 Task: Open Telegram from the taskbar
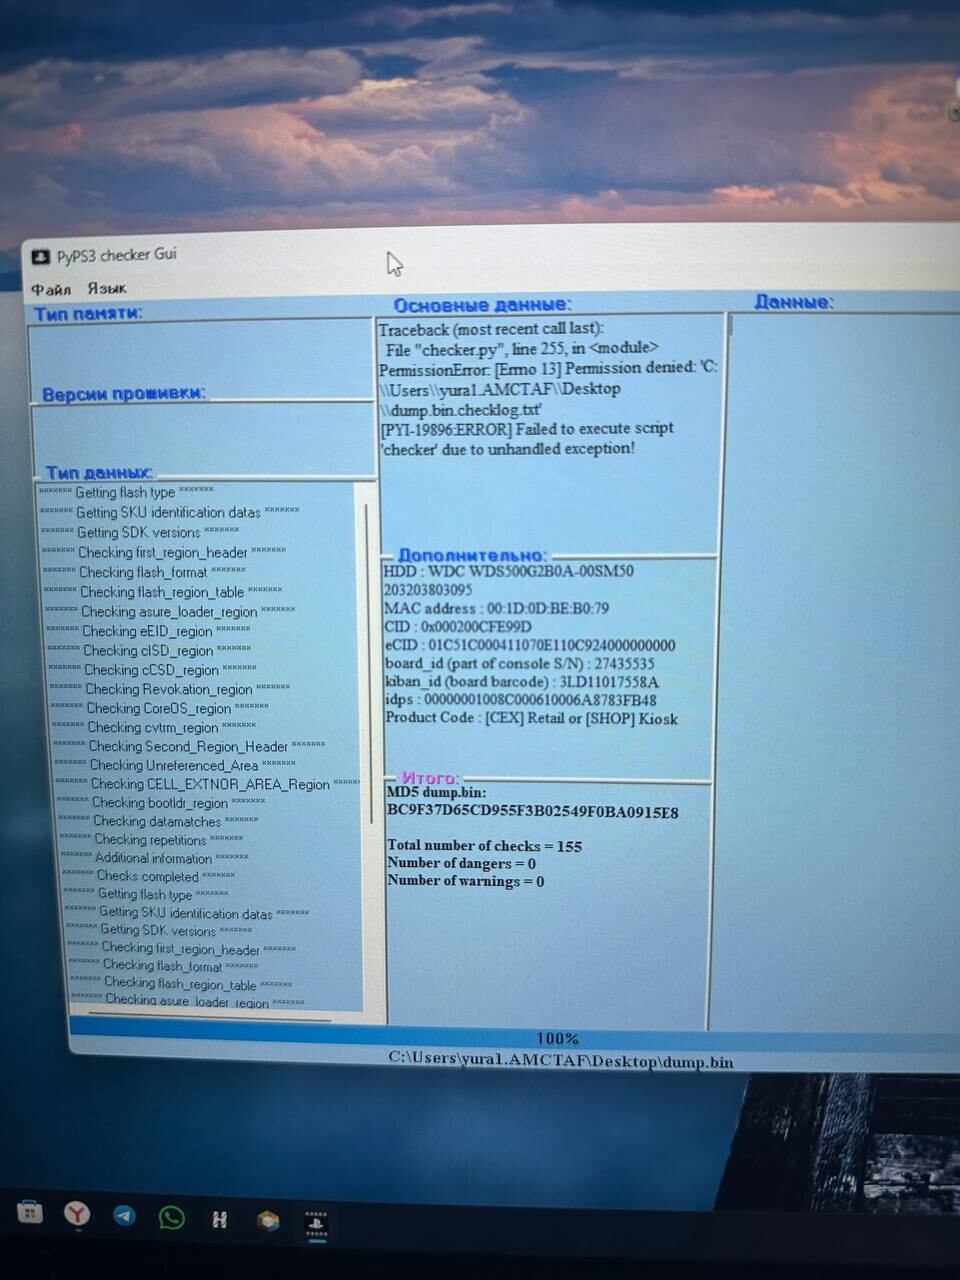(x=124, y=1215)
